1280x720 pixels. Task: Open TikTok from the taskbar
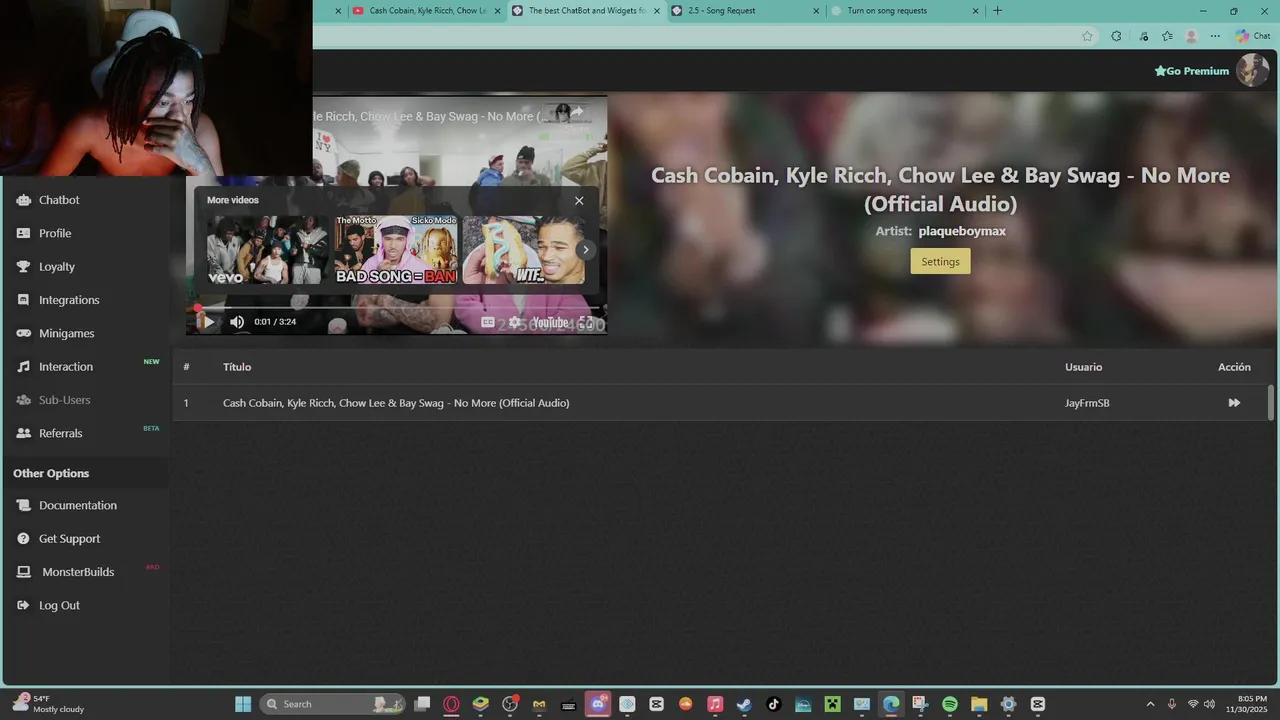click(773, 704)
